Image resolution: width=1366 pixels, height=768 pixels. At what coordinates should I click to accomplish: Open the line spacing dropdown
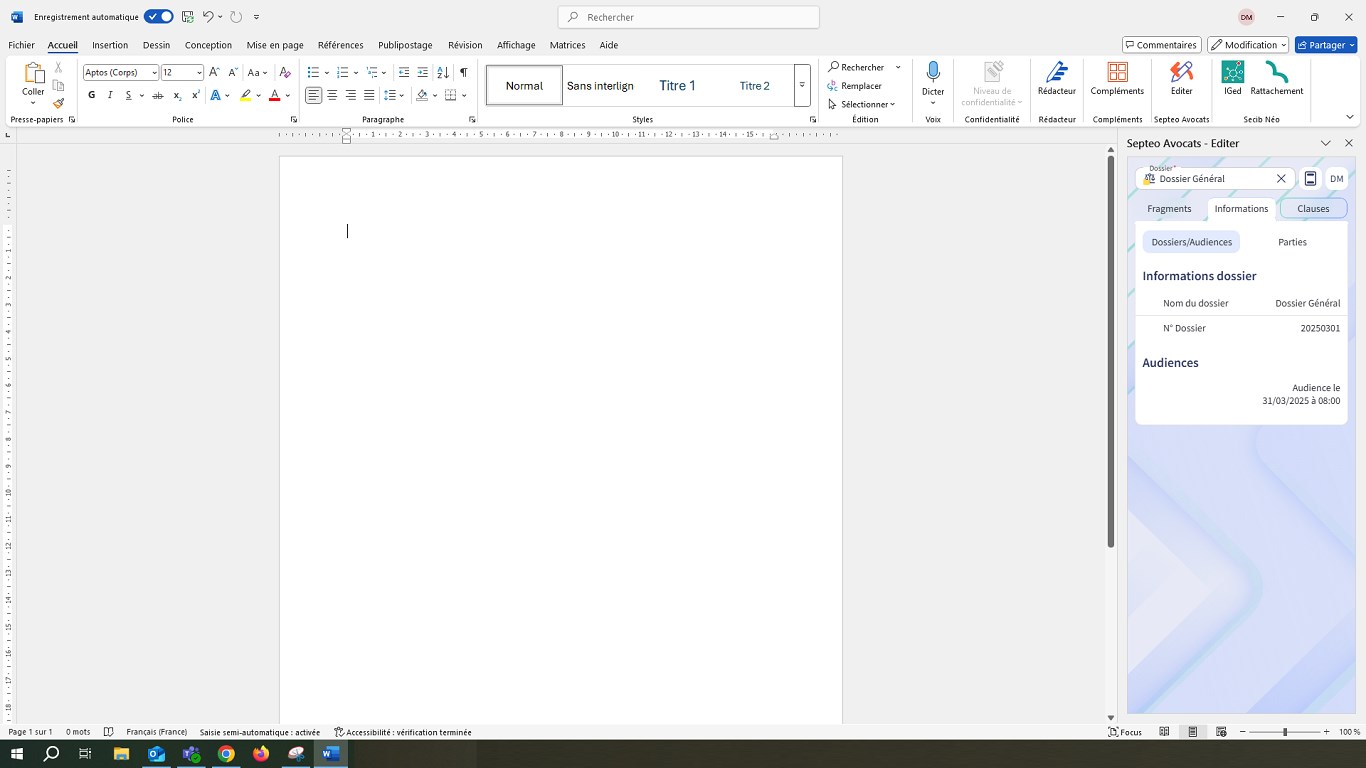394,95
